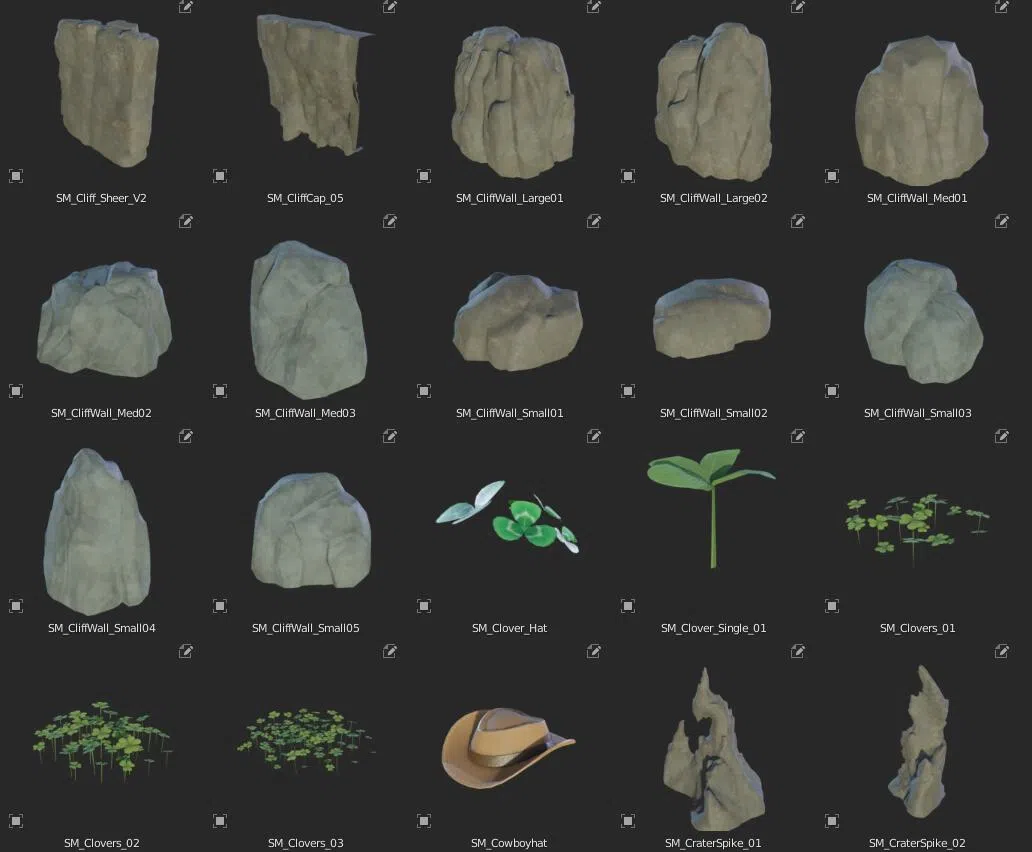Click edit icon for SM_Clovers_01
This screenshot has width=1032, height=852.
[1002, 436]
